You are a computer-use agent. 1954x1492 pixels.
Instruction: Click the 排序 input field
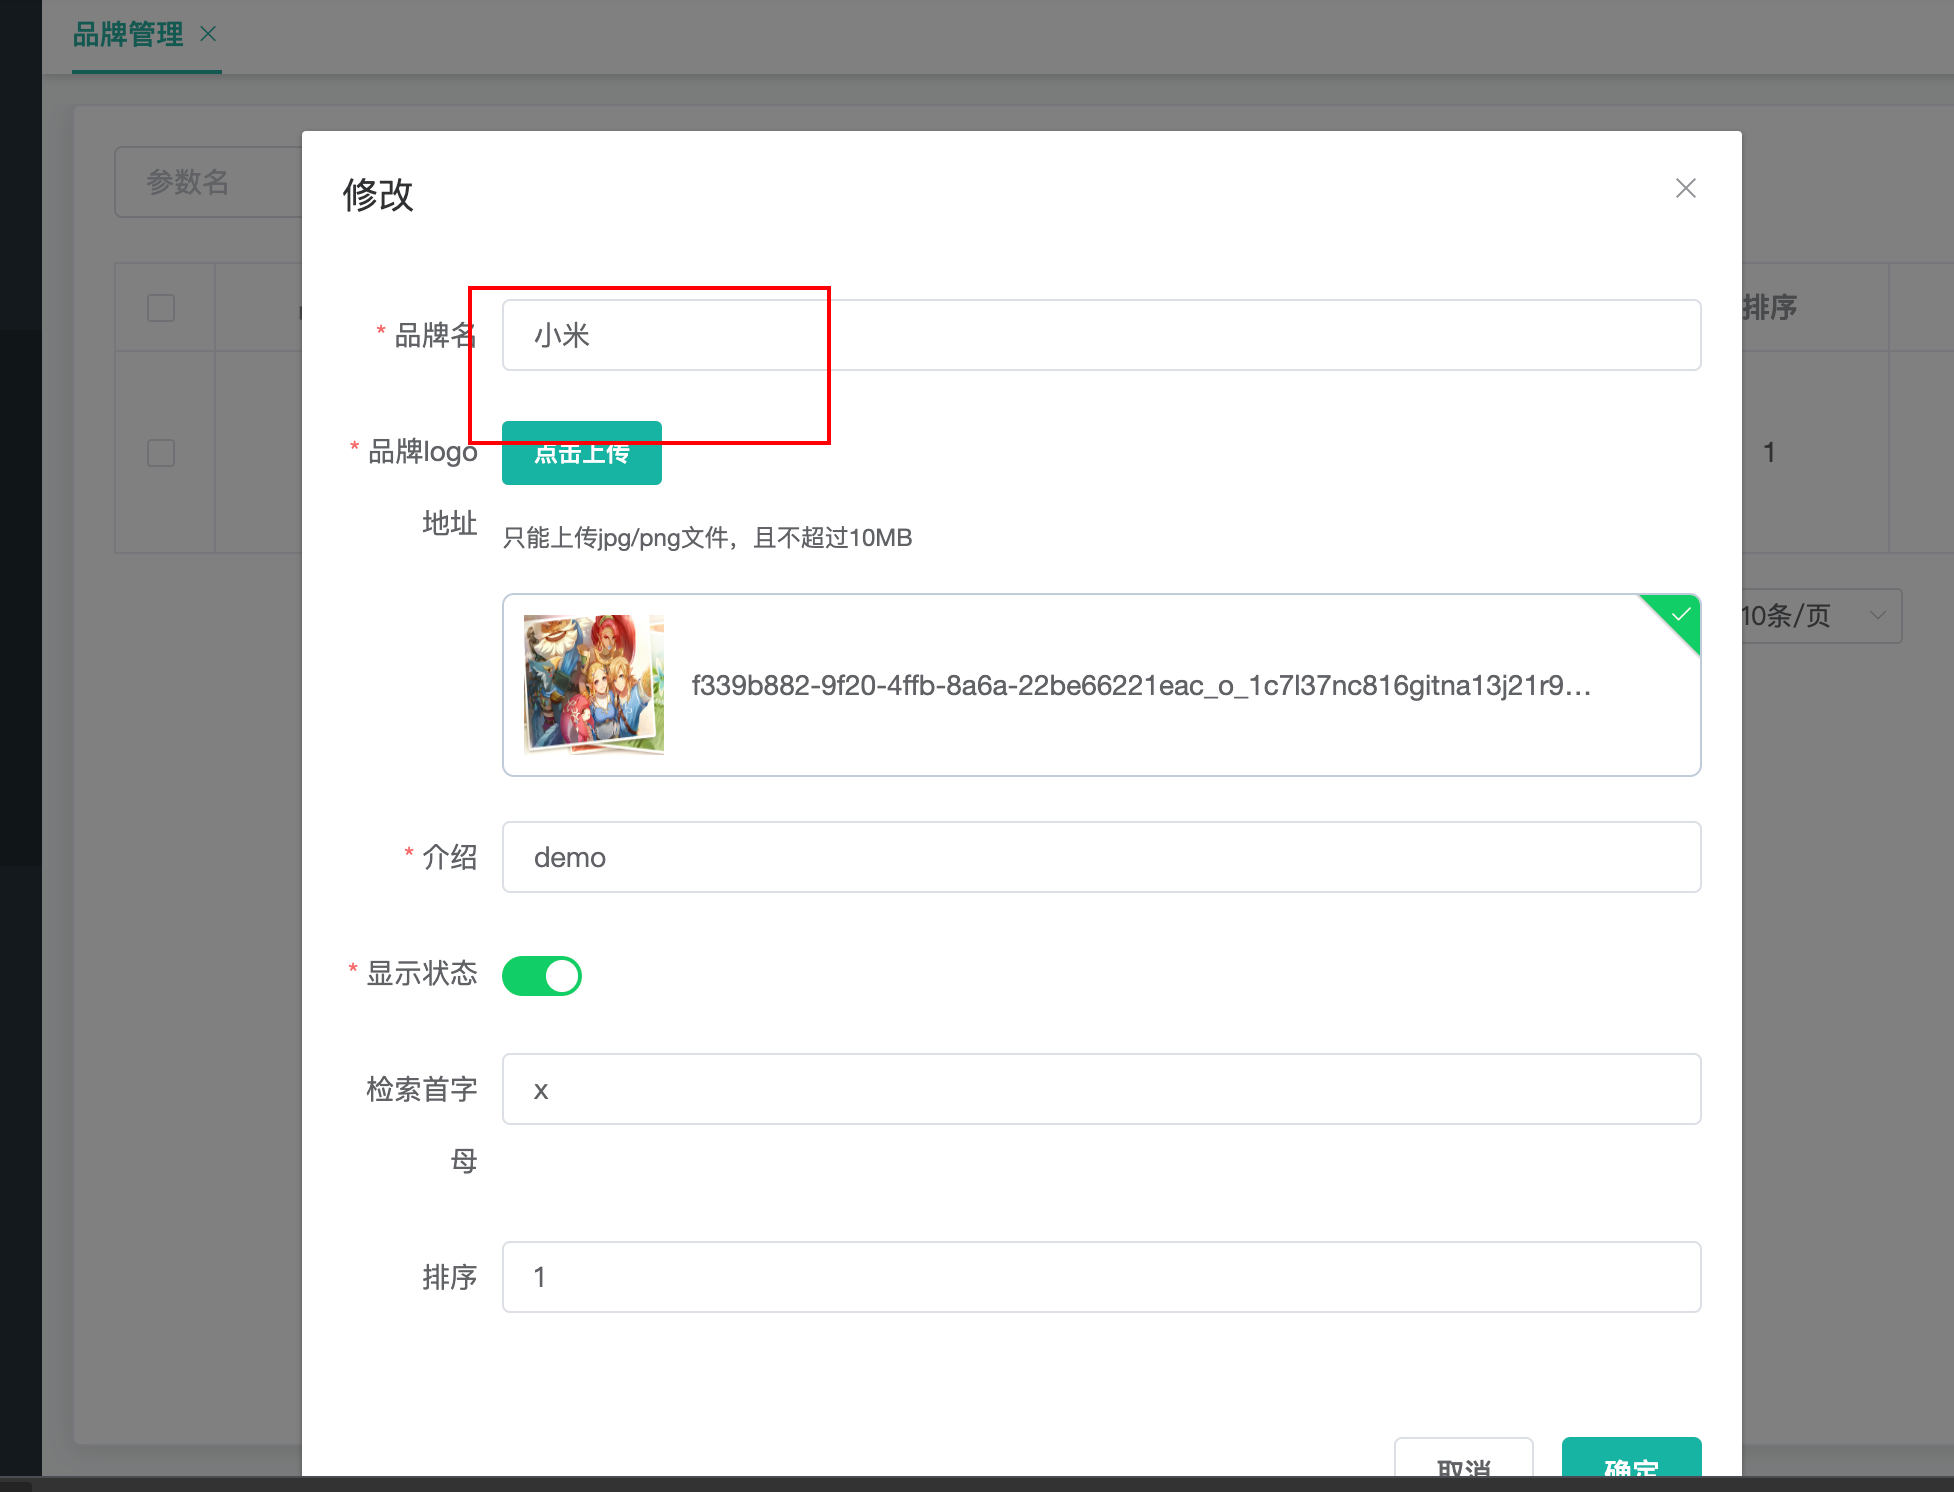pyautogui.click(x=1101, y=1277)
